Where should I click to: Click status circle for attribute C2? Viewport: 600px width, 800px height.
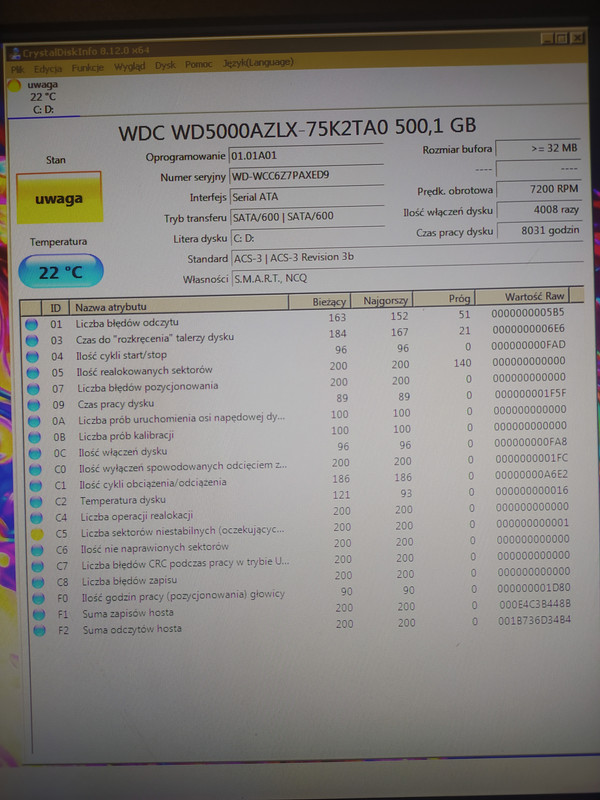[x=36, y=502]
